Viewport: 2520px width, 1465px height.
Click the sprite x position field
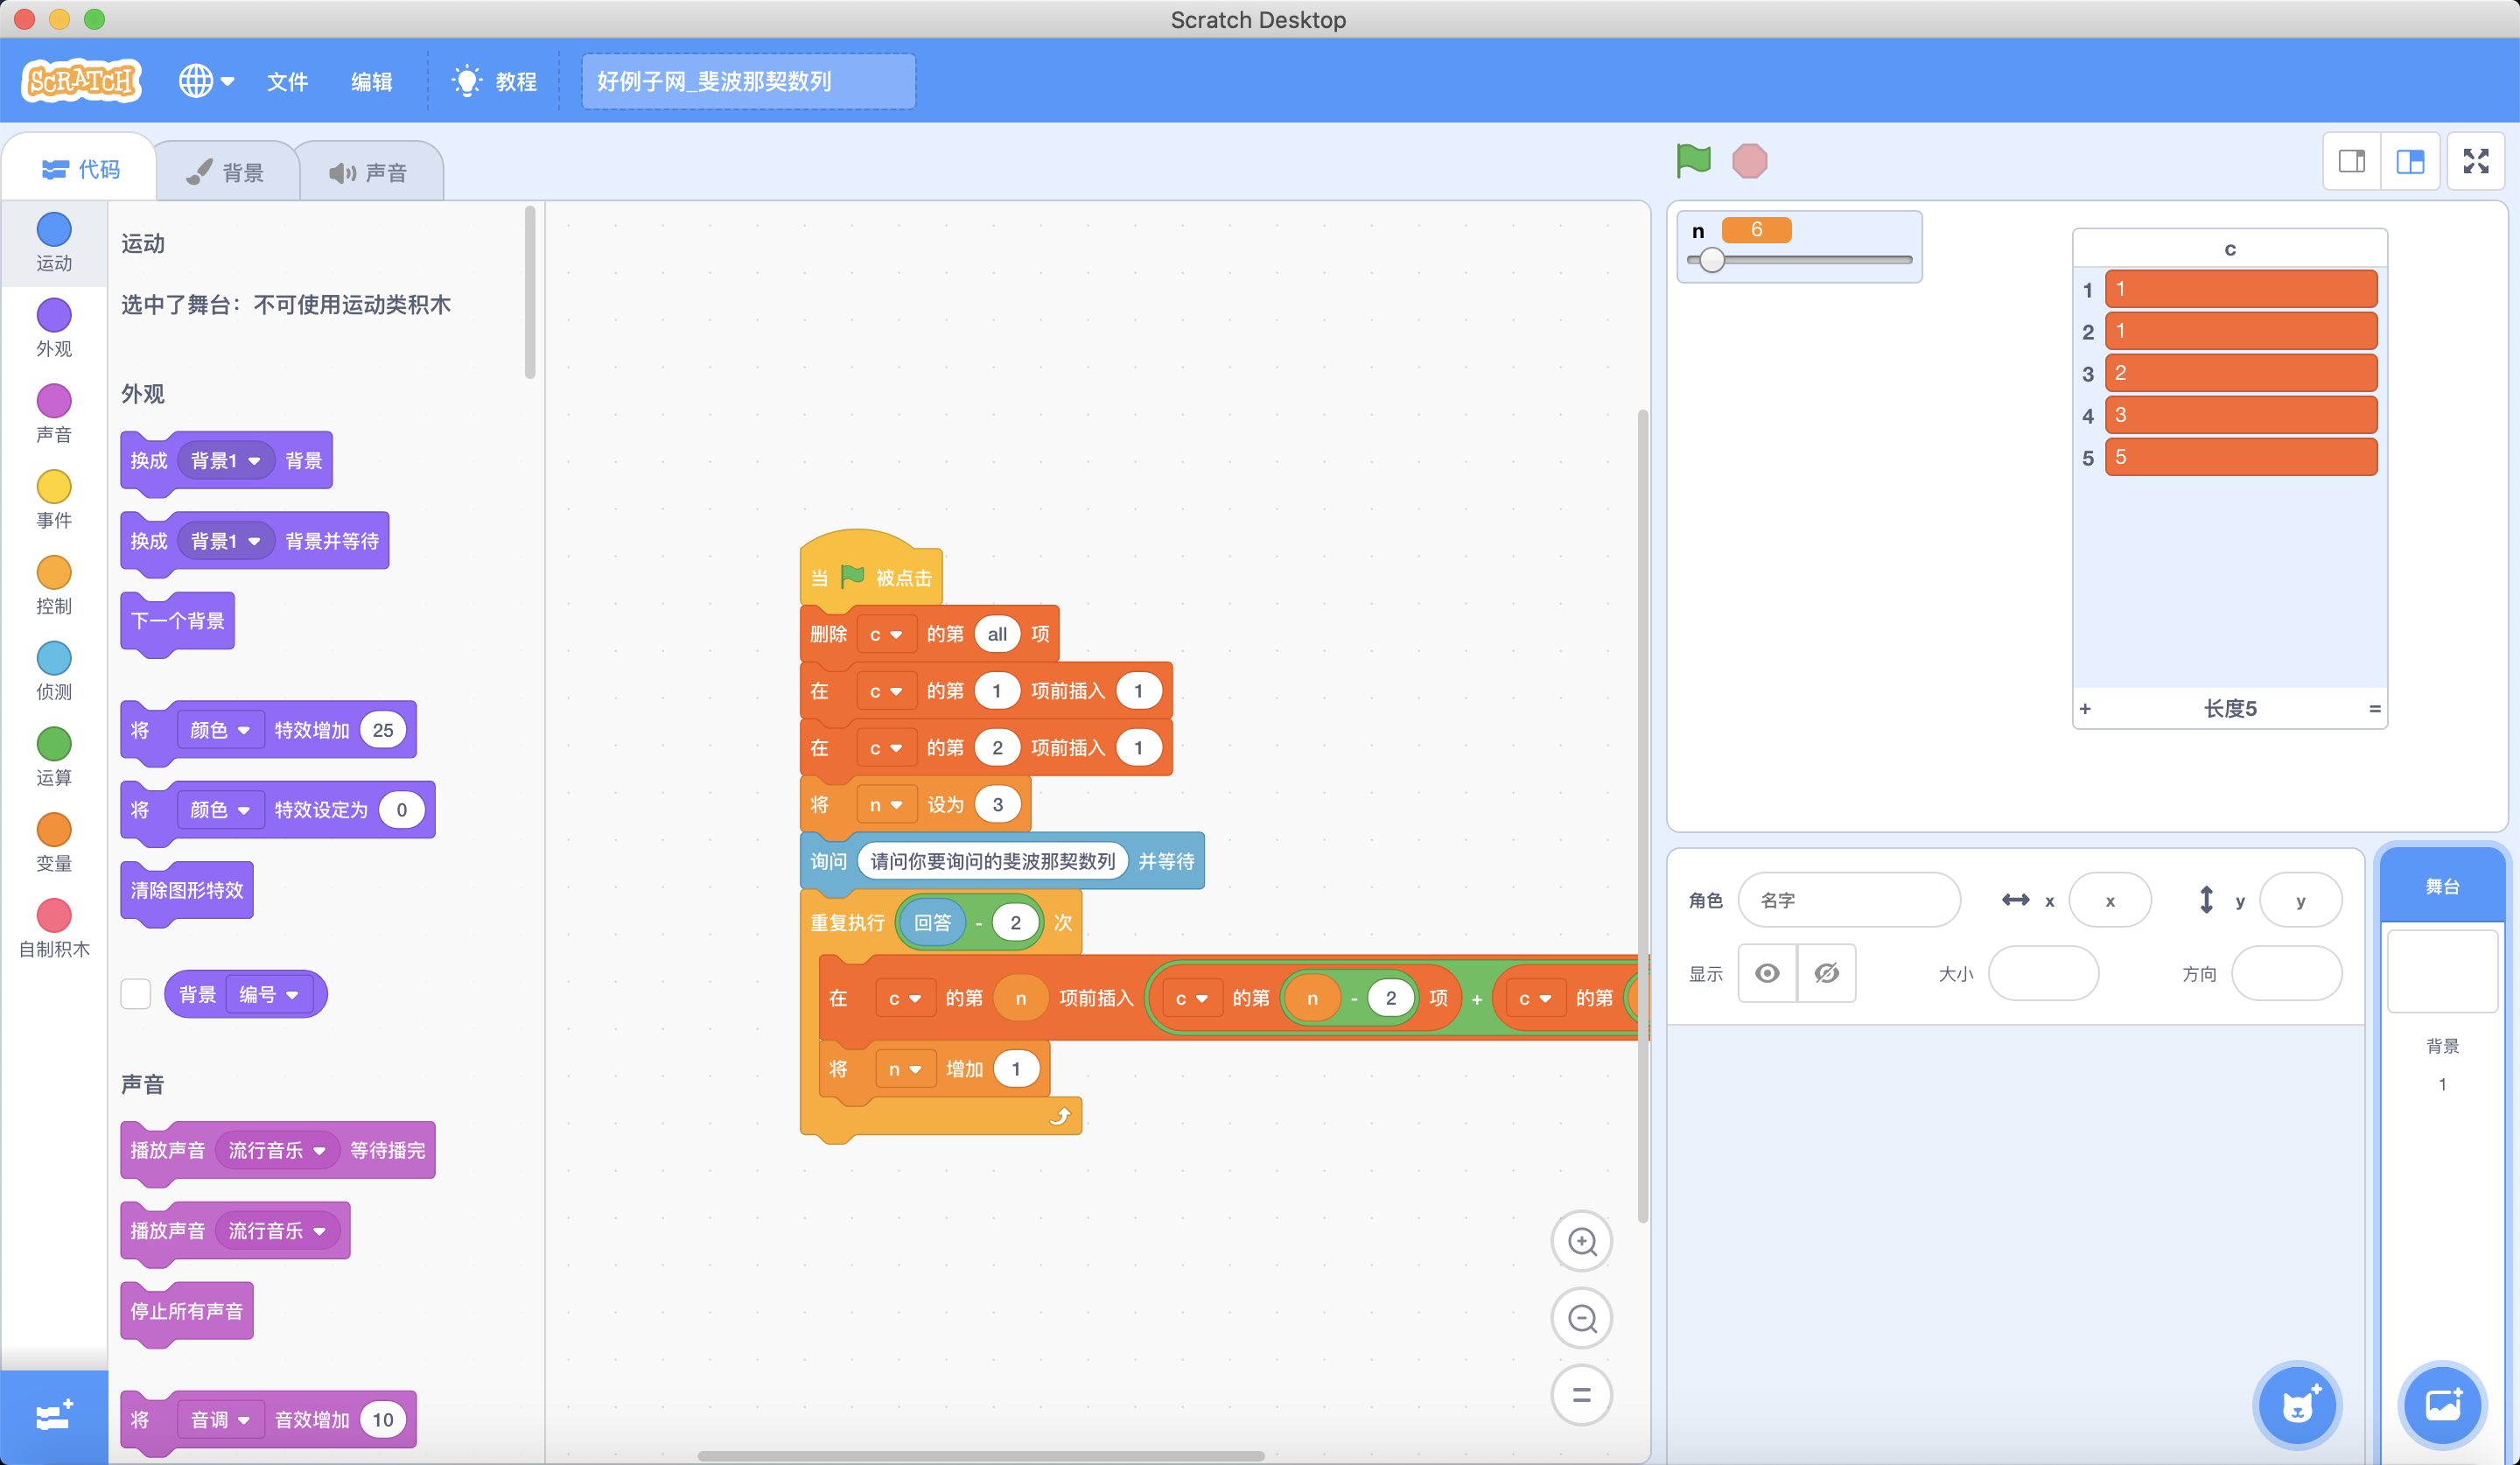[2110, 900]
